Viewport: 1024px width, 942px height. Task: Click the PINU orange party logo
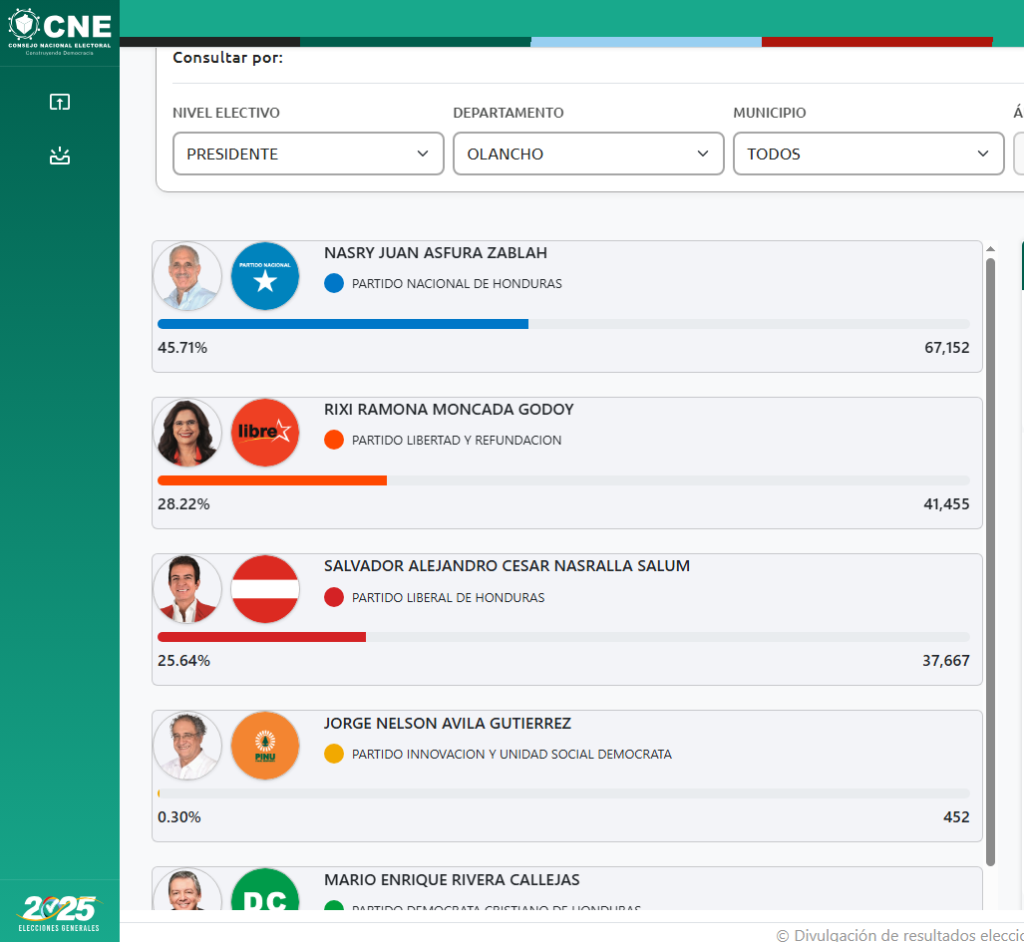point(265,745)
